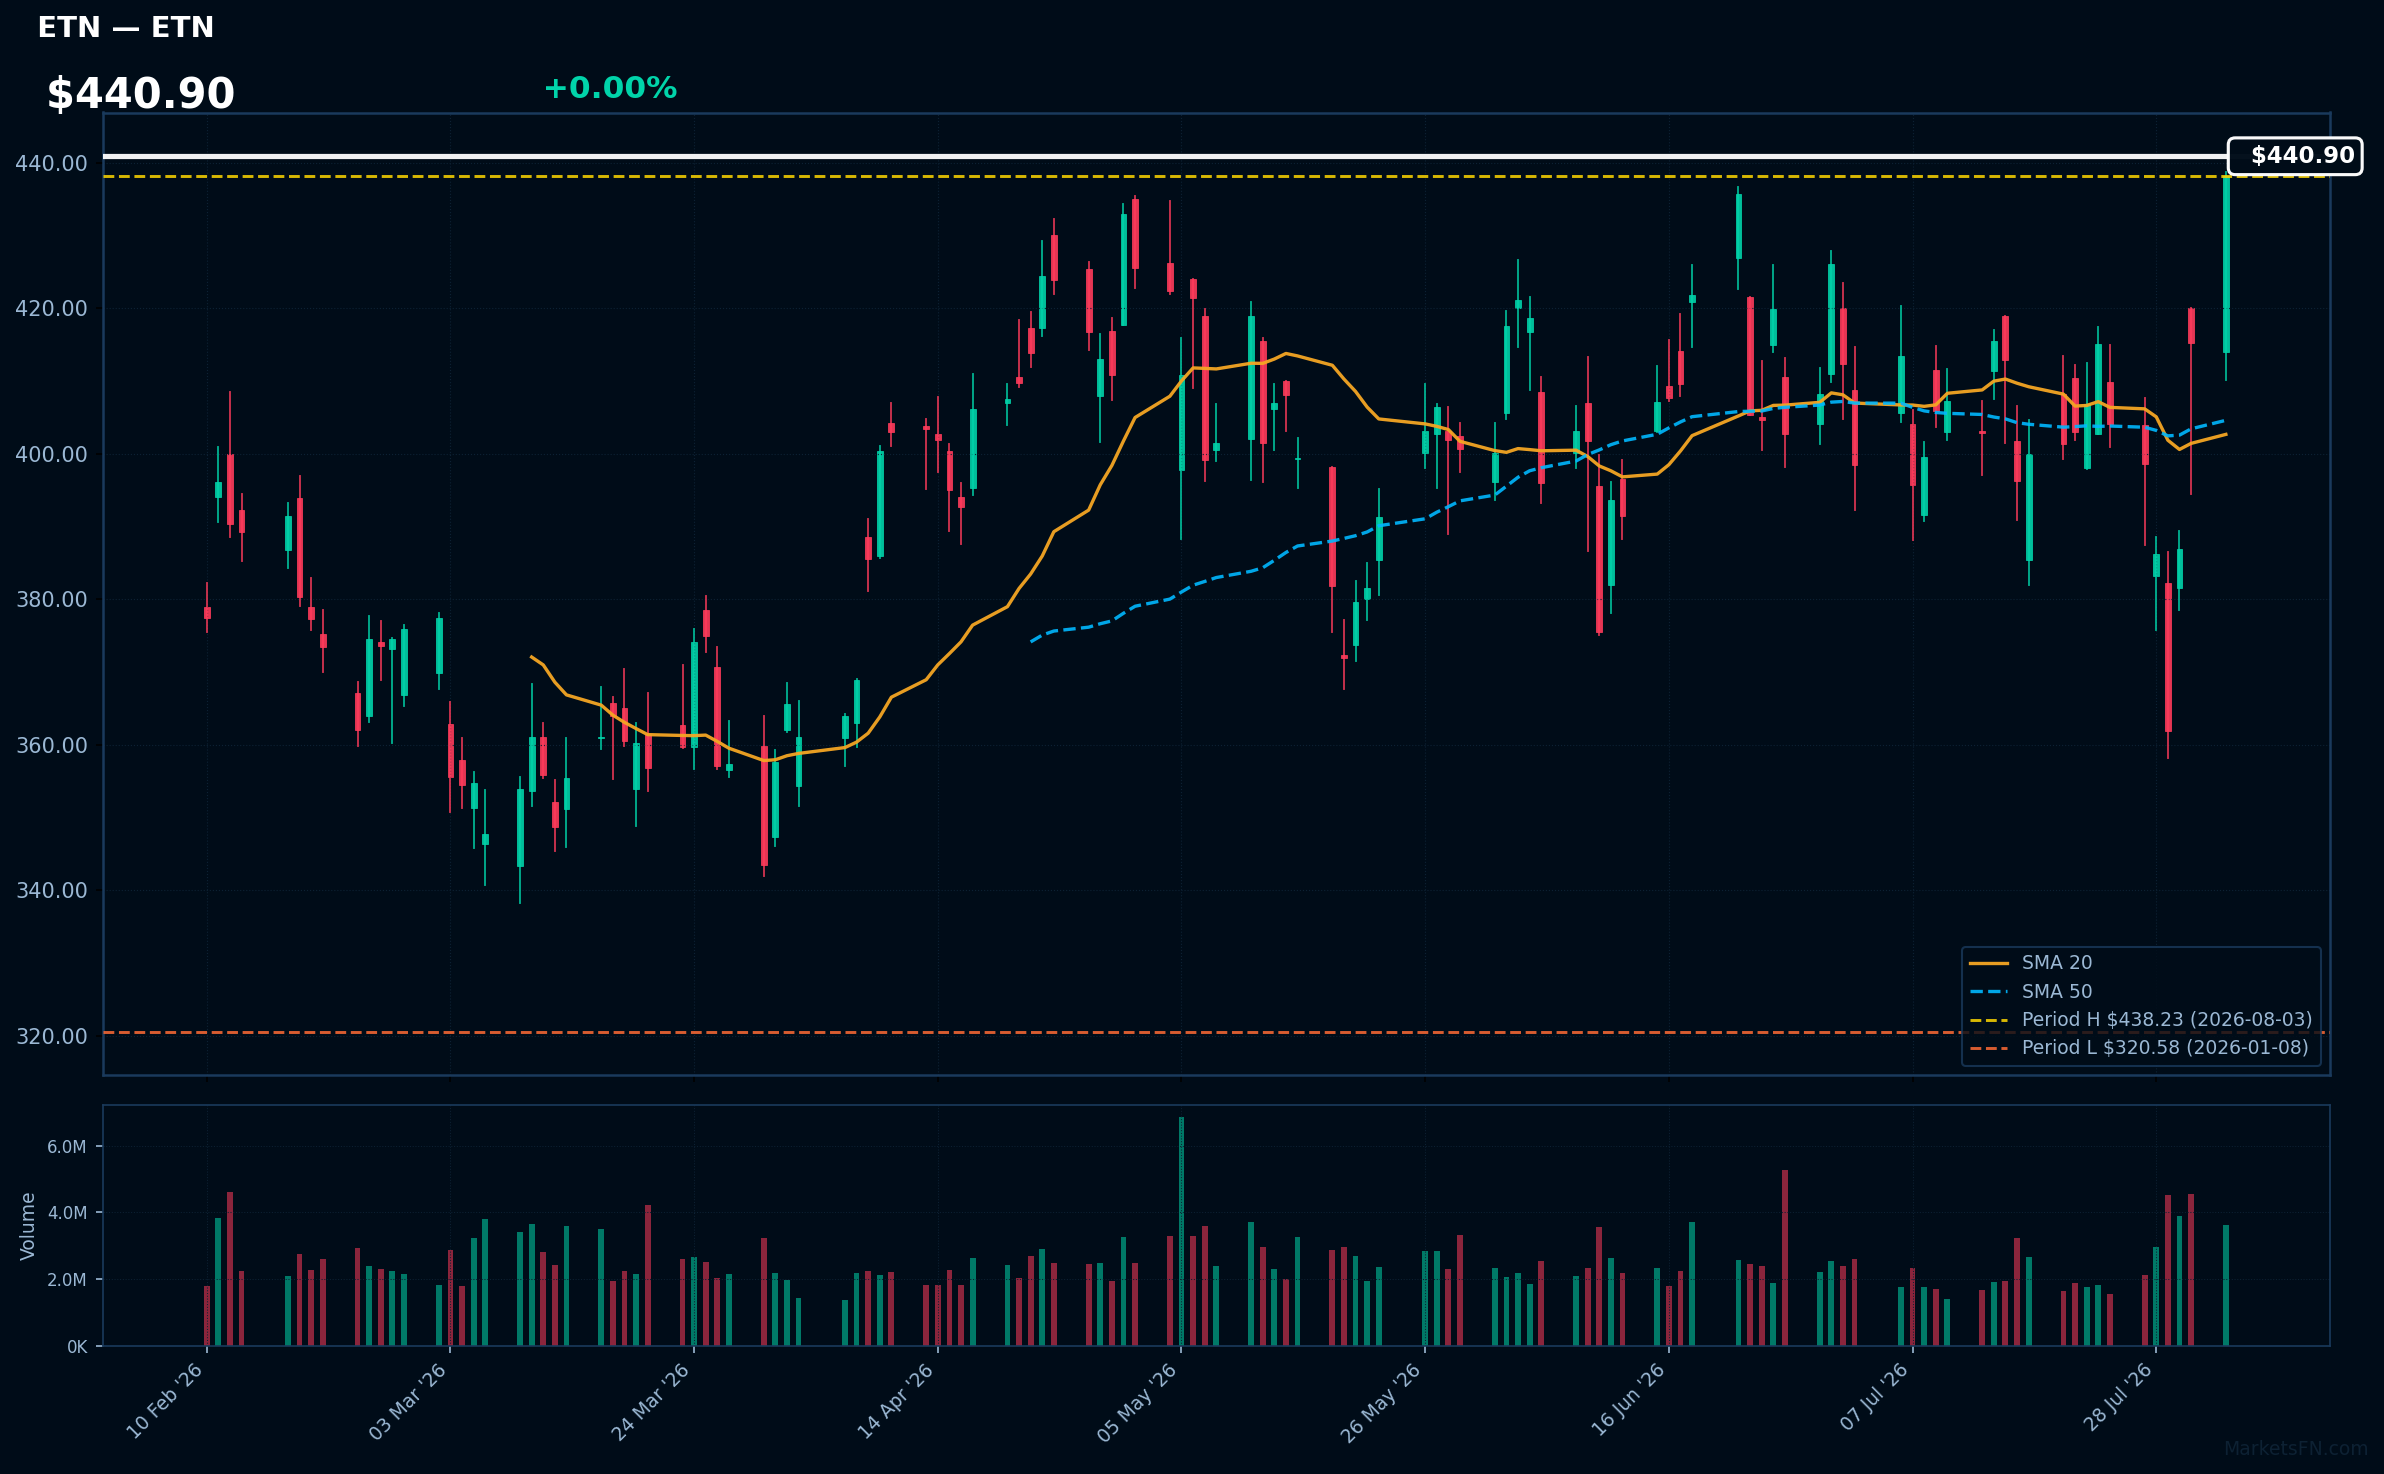Image resolution: width=2384 pixels, height=1474 pixels.
Task: Click the 4.0M volume axis label
Action: [67, 1213]
